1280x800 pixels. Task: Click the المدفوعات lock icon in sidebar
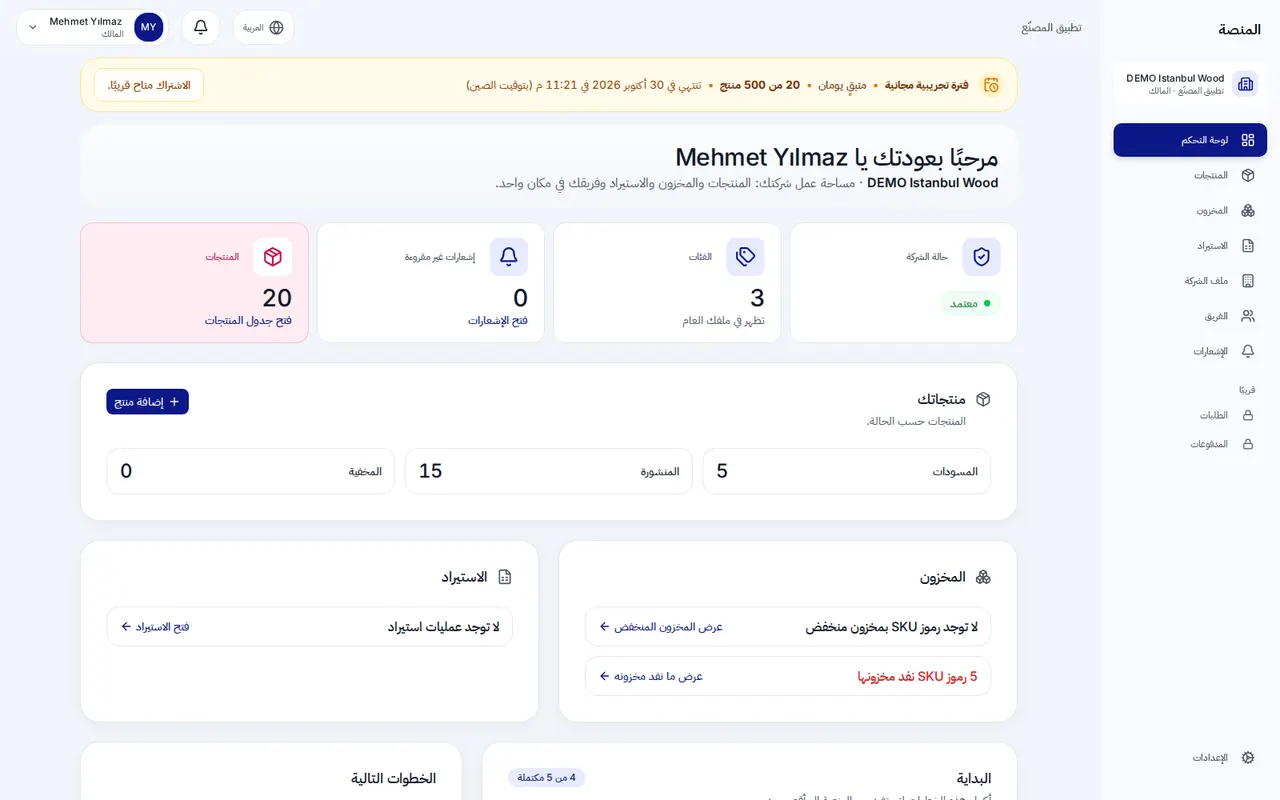point(1247,444)
